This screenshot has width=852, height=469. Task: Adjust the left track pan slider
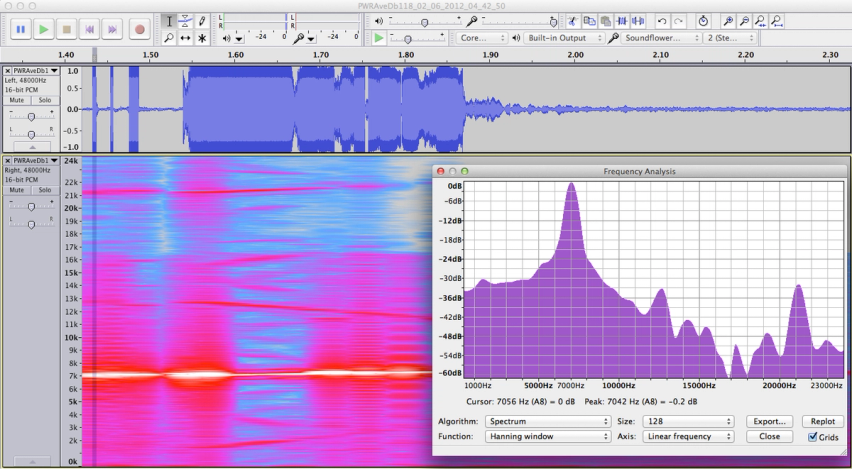click(31, 134)
